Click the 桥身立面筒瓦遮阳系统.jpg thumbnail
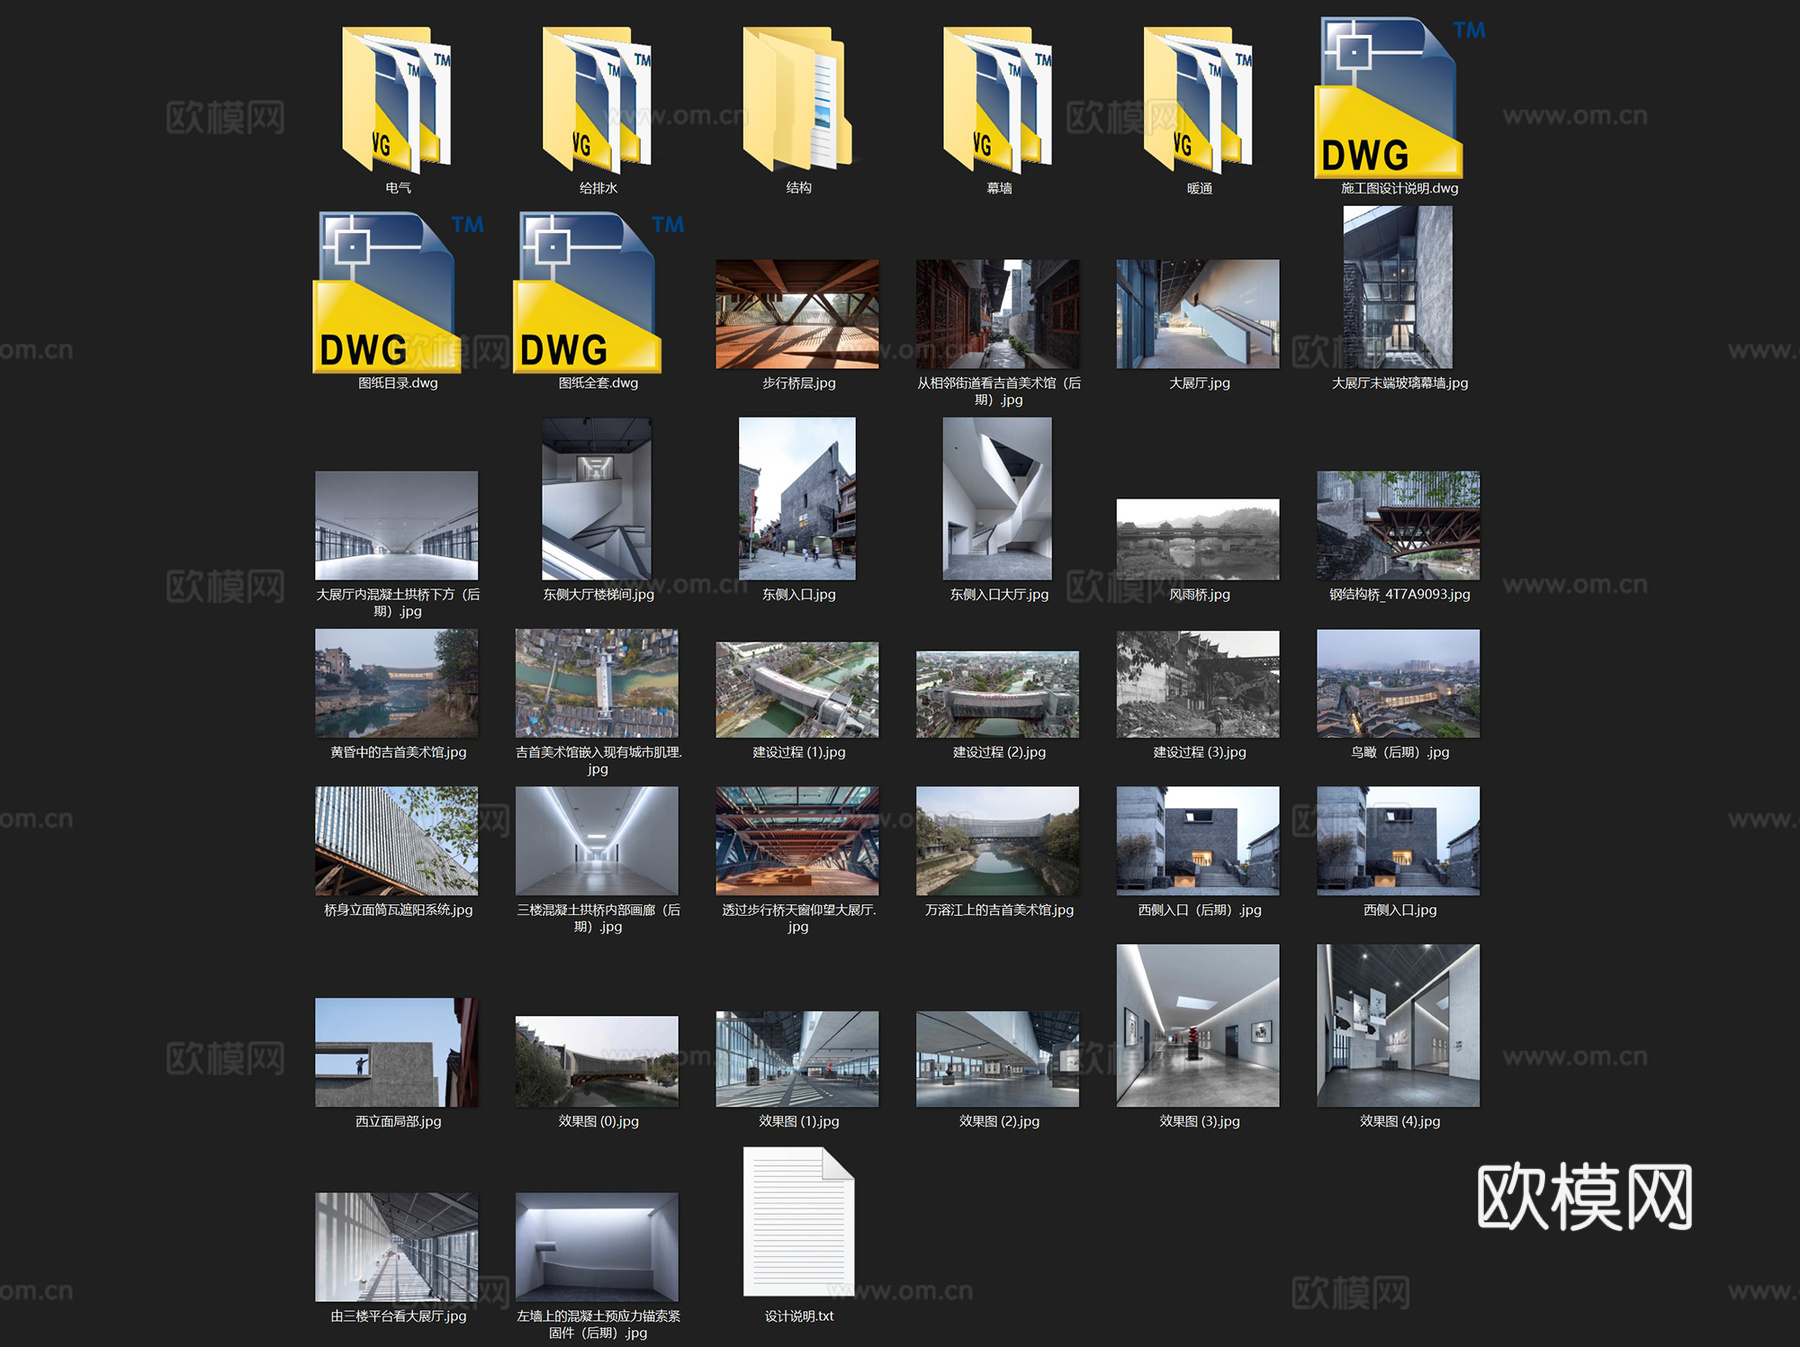The image size is (1800, 1347). (x=396, y=841)
